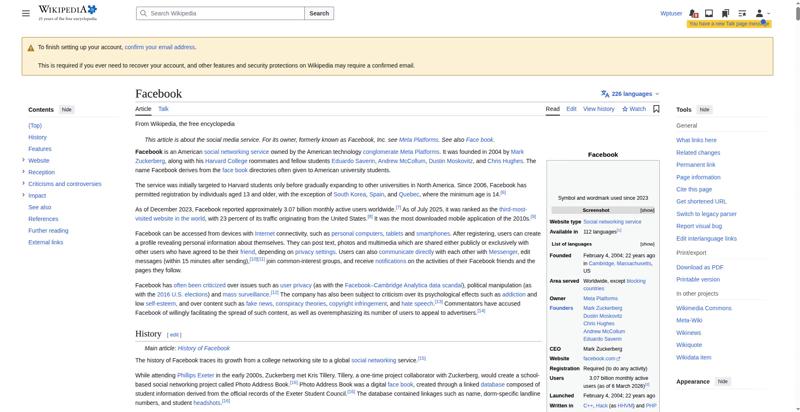Click the new Talk page message notification
800x412 pixels.
click(x=729, y=24)
